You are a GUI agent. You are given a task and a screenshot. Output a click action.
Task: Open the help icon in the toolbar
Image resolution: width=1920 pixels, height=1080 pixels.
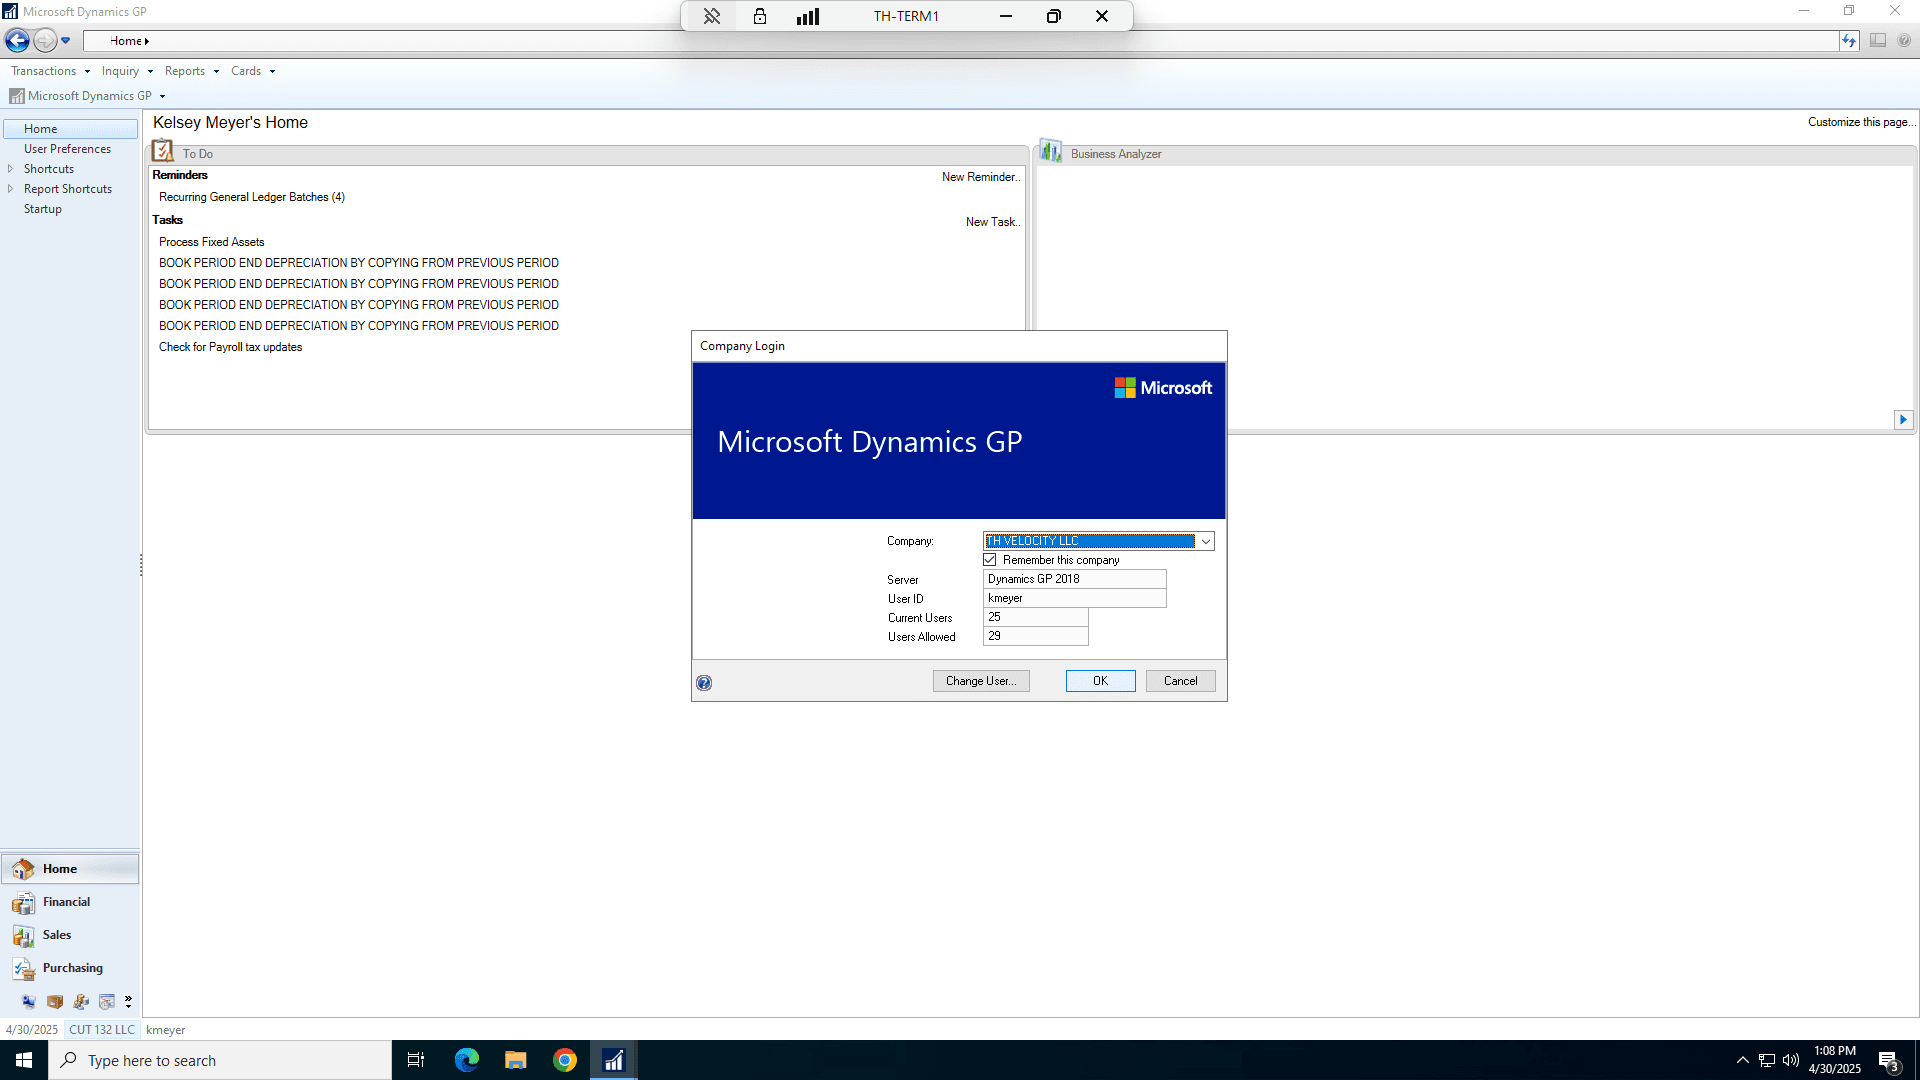pos(1904,41)
